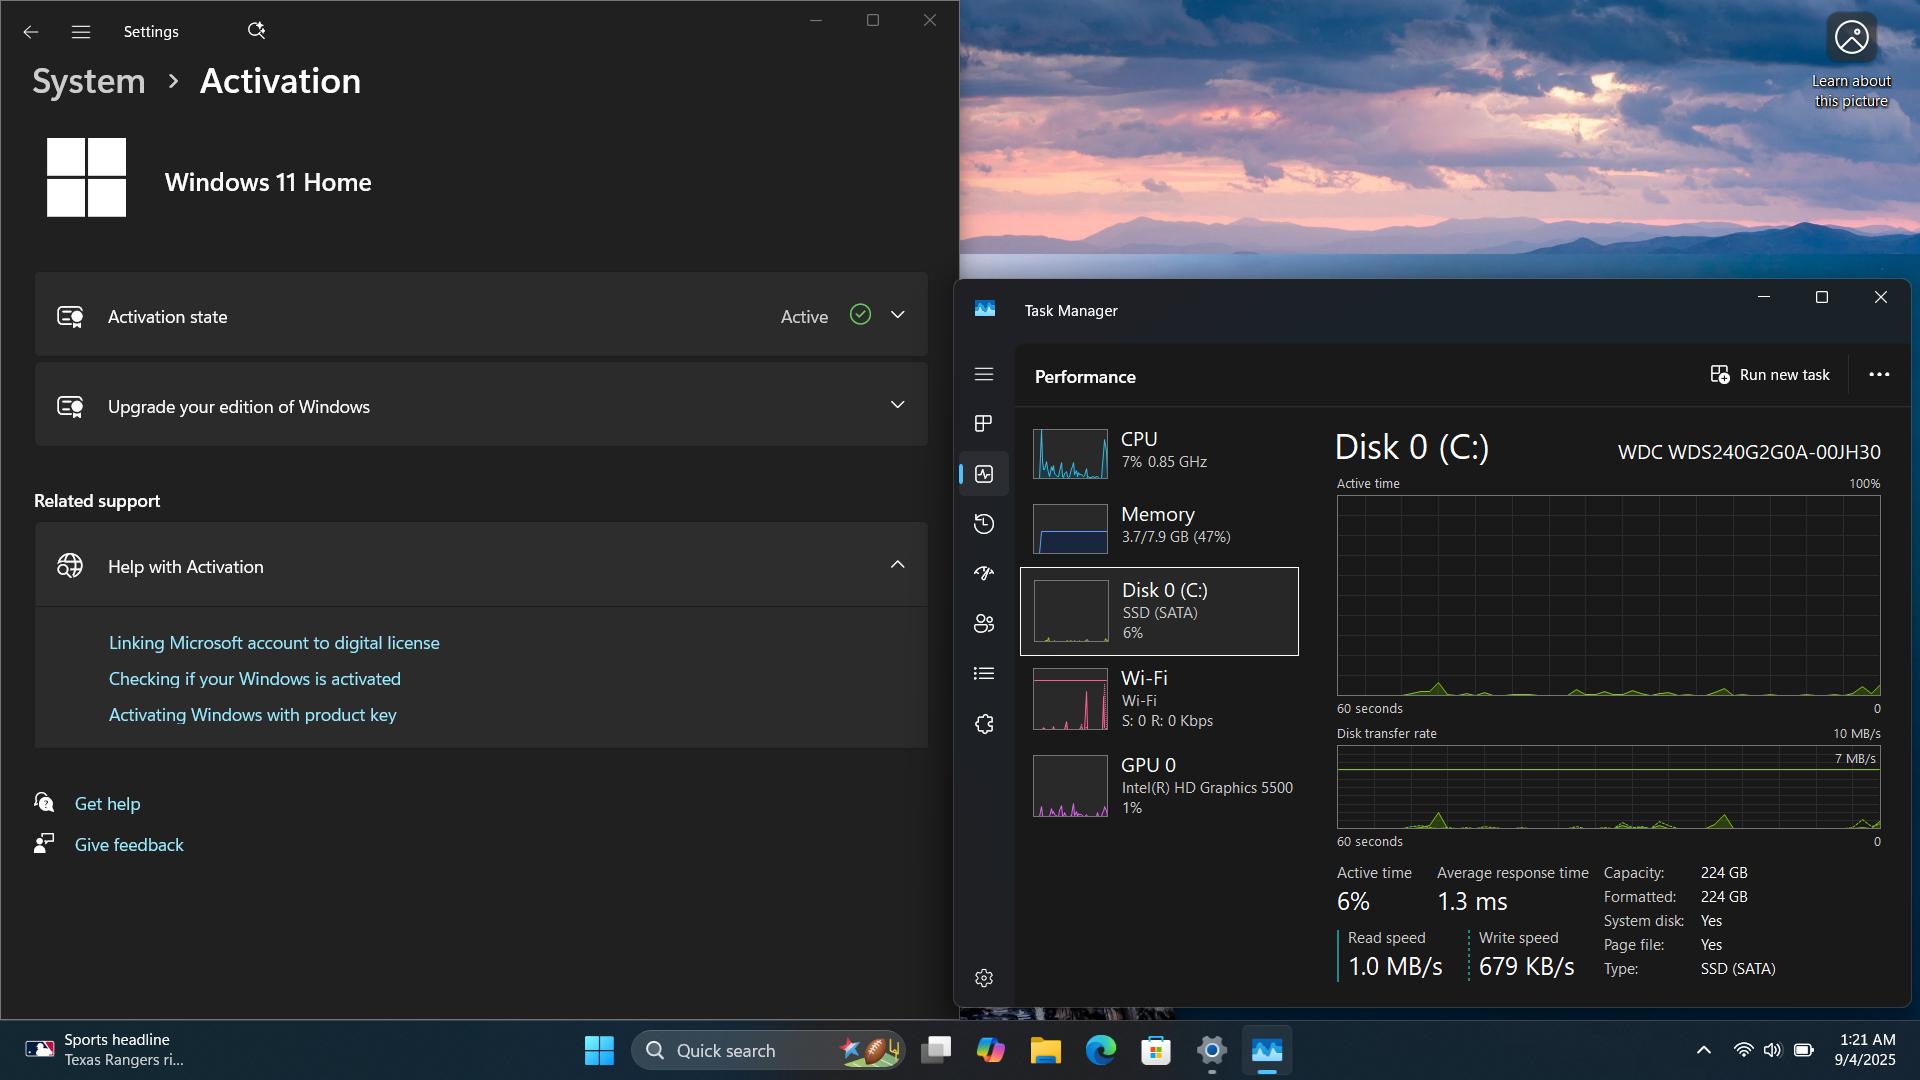The width and height of the screenshot is (1920, 1080).
Task: Toggle Task Manager navigation hamburger menu
Action: tap(984, 374)
